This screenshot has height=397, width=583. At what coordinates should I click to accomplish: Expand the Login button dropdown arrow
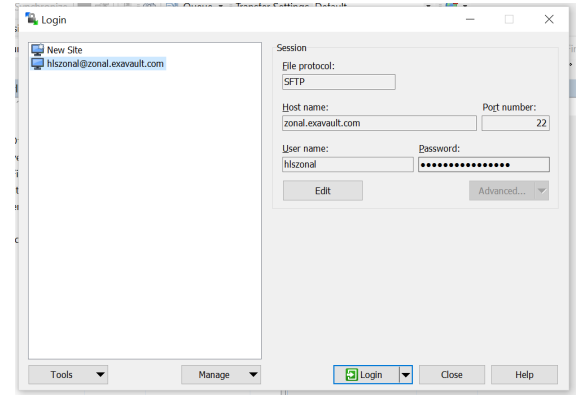pyautogui.click(x=406, y=374)
